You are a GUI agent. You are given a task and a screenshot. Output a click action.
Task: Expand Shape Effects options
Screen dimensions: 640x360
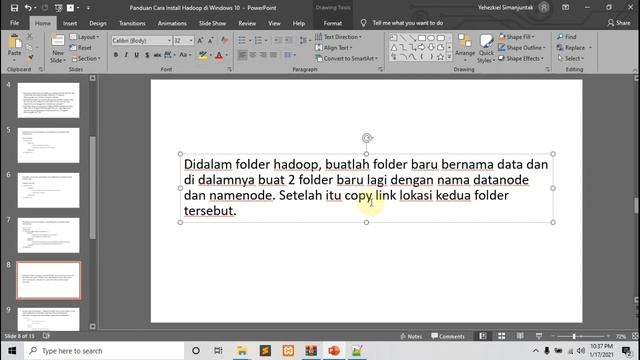point(521,59)
